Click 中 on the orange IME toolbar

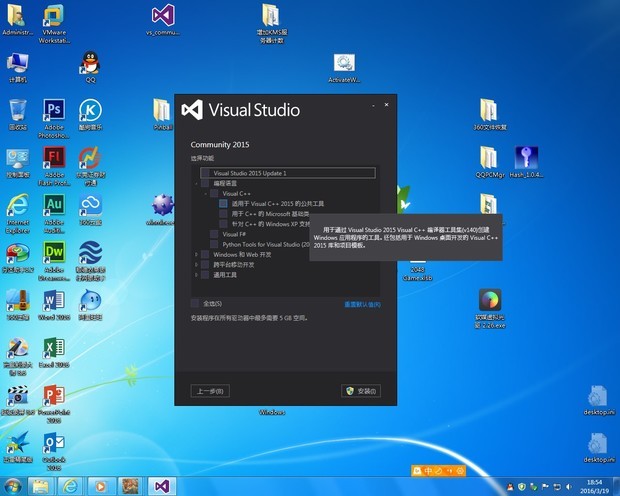point(428,471)
